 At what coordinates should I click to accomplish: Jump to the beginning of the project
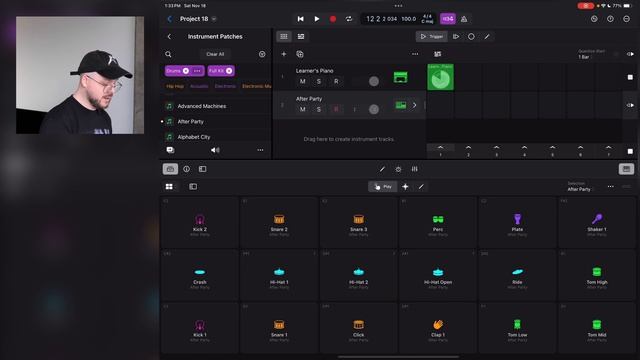pyautogui.click(x=300, y=19)
